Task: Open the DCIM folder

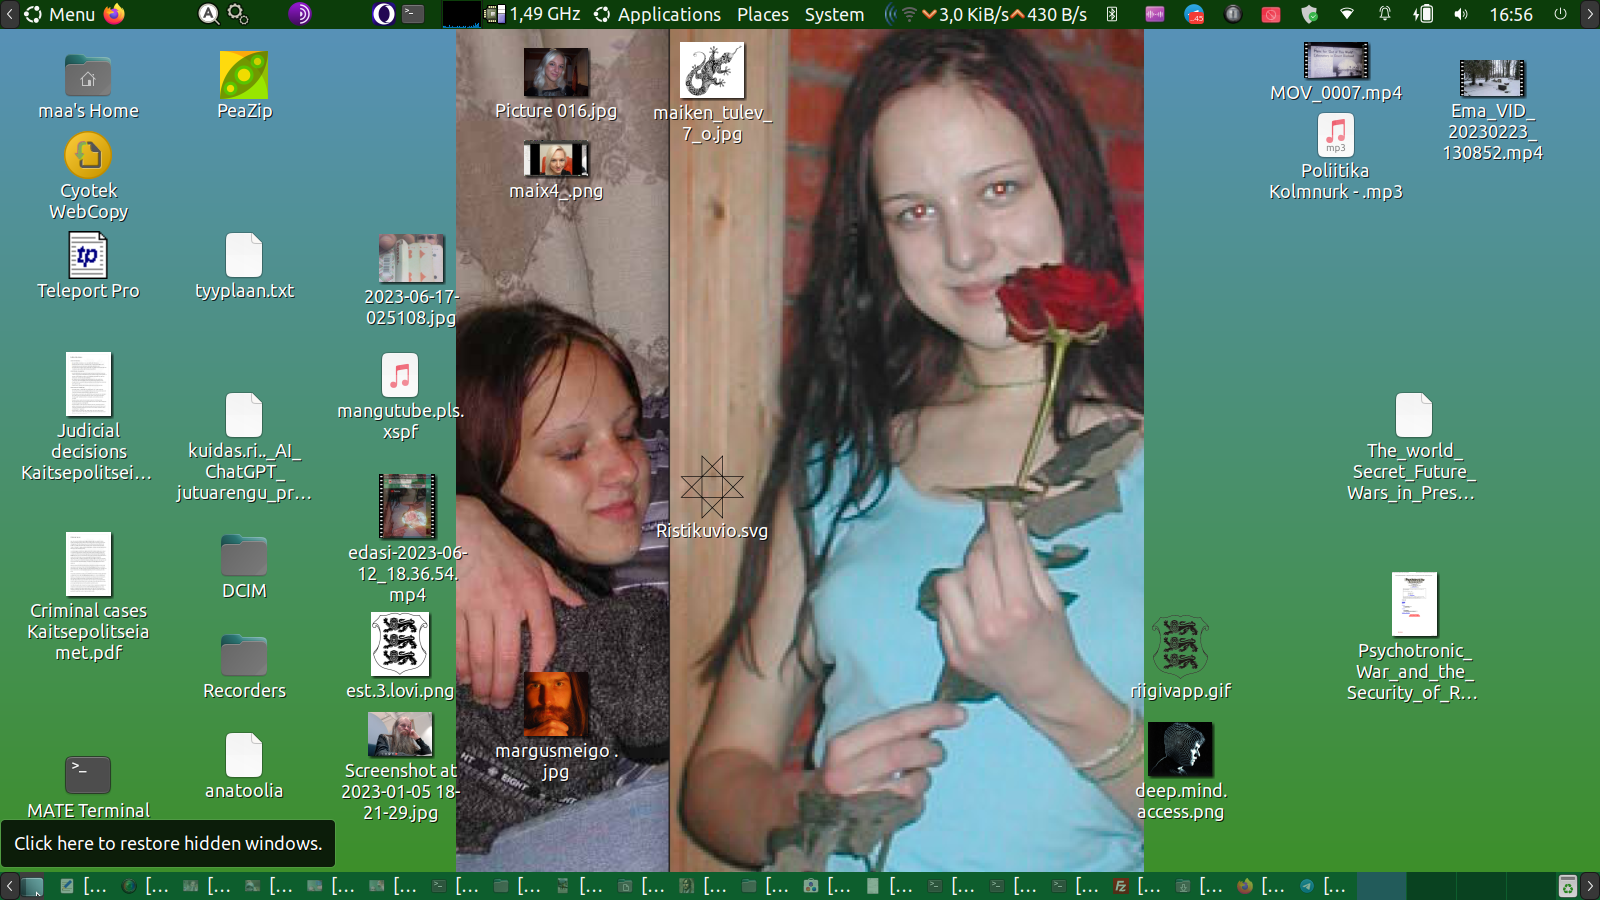Action: pyautogui.click(x=244, y=556)
